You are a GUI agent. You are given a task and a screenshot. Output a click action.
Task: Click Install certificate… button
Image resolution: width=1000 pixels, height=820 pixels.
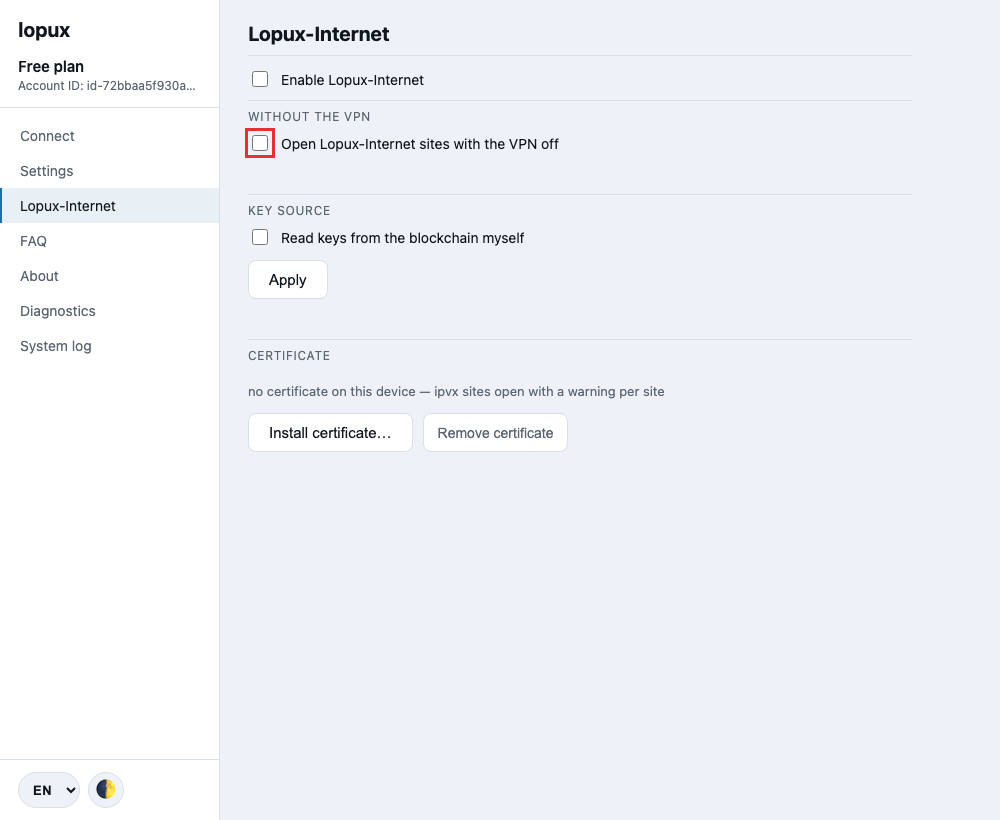click(x=330, y=432)
